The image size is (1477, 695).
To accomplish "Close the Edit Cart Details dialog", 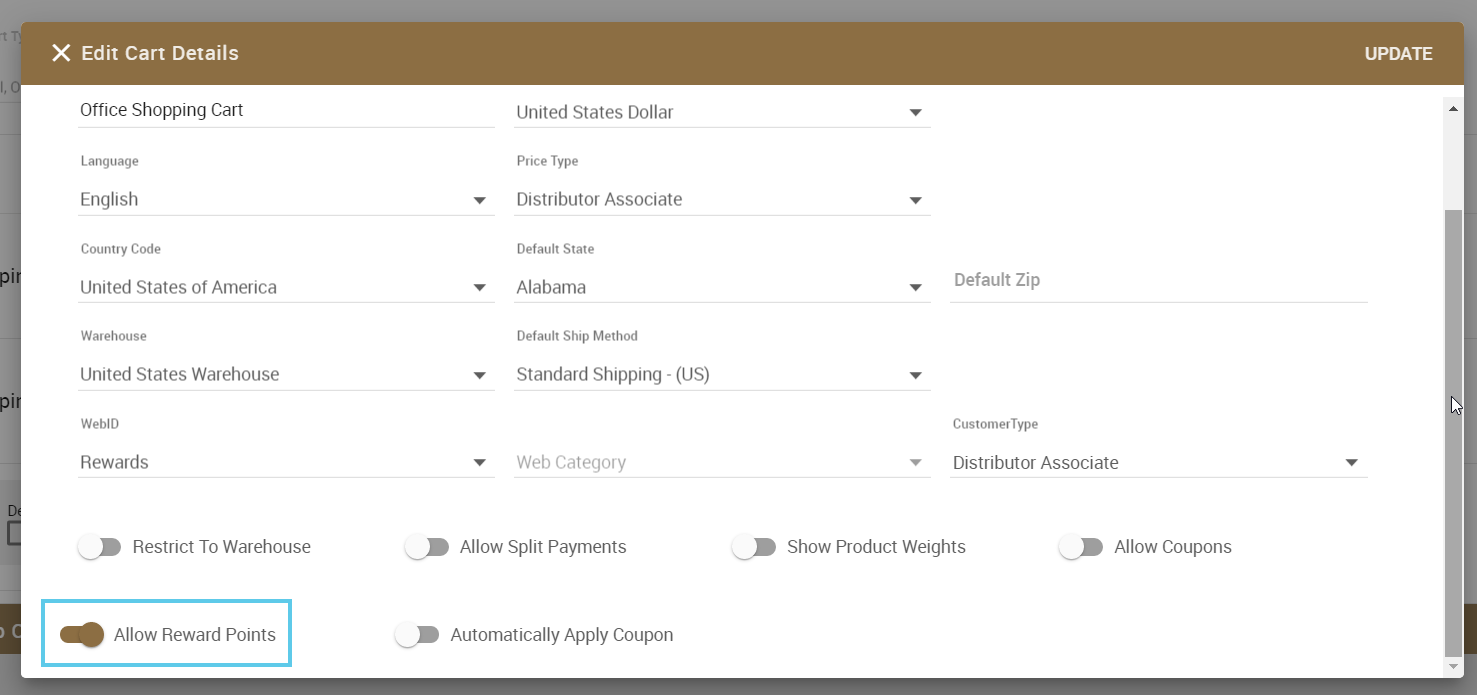I will pos(61,53).
